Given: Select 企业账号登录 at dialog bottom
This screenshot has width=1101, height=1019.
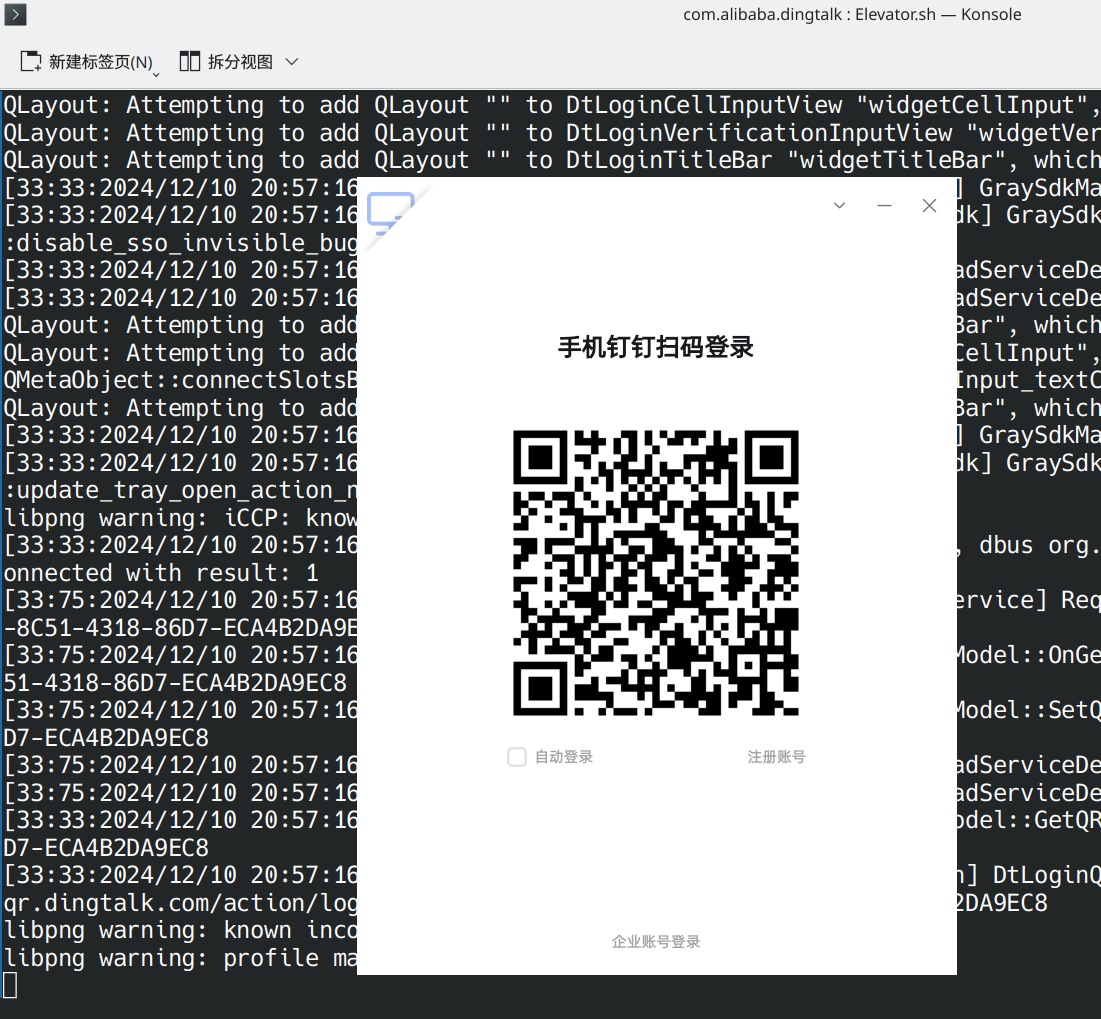Looking at the screenshot, I should click(x=656, y=942).
